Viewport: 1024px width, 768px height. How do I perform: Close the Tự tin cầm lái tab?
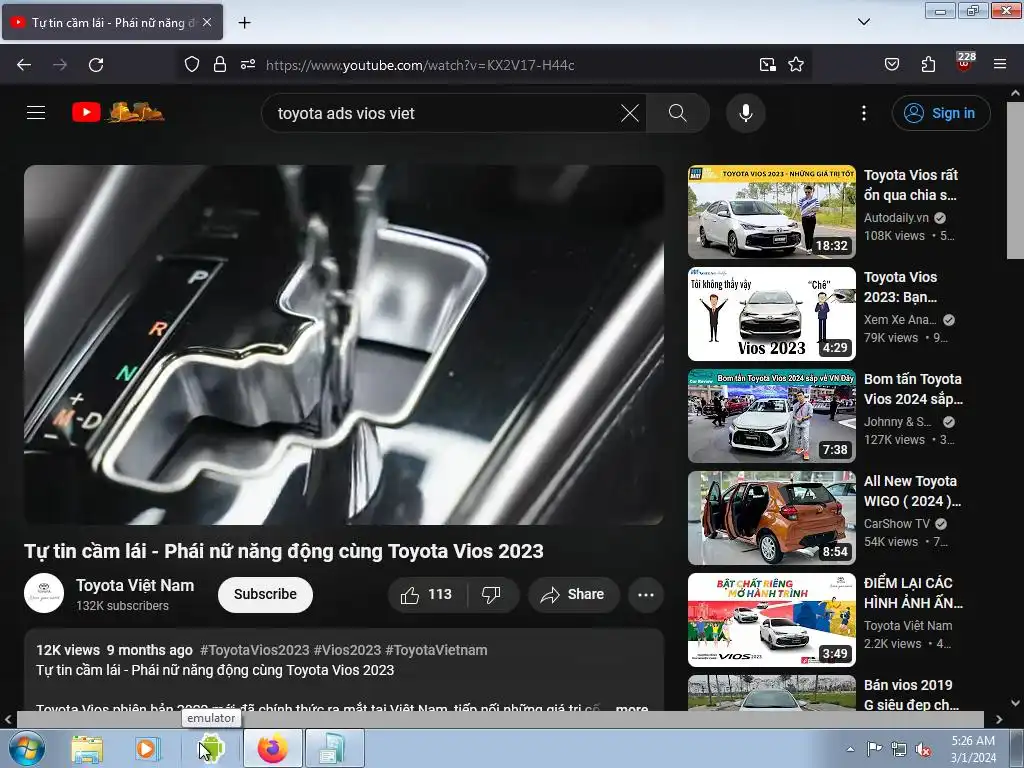click(207, 22)
